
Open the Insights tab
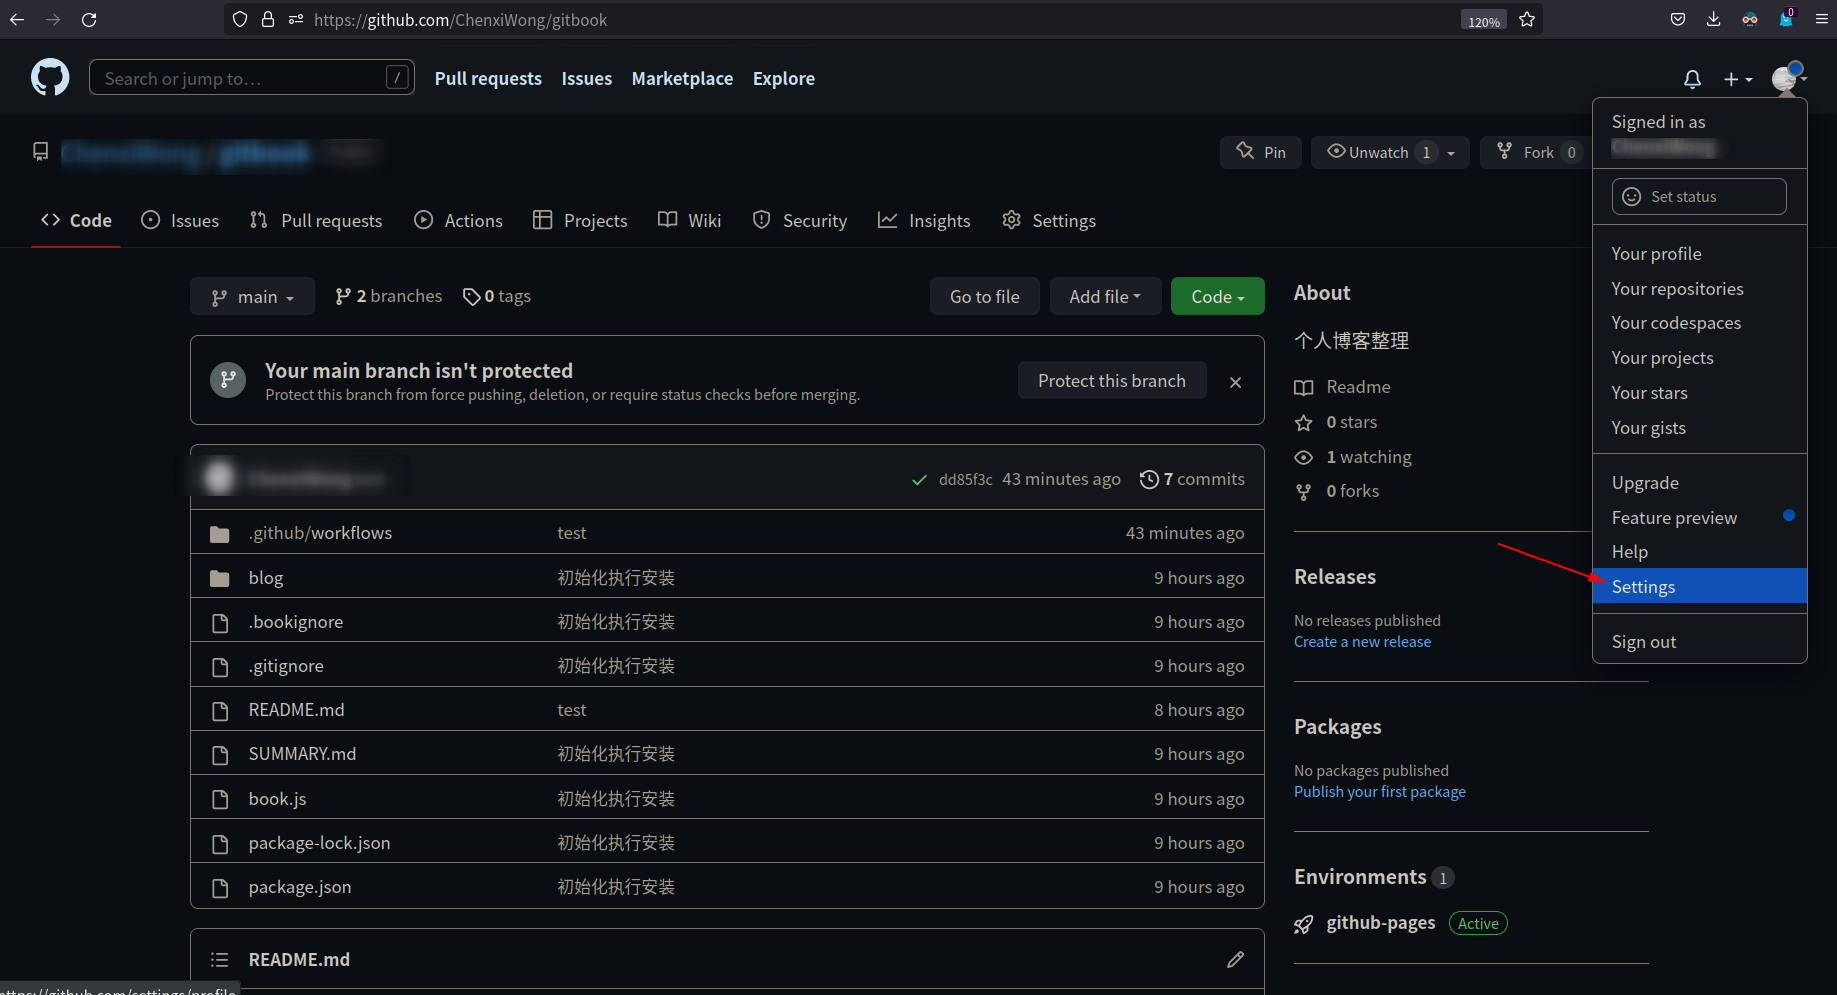924,220
